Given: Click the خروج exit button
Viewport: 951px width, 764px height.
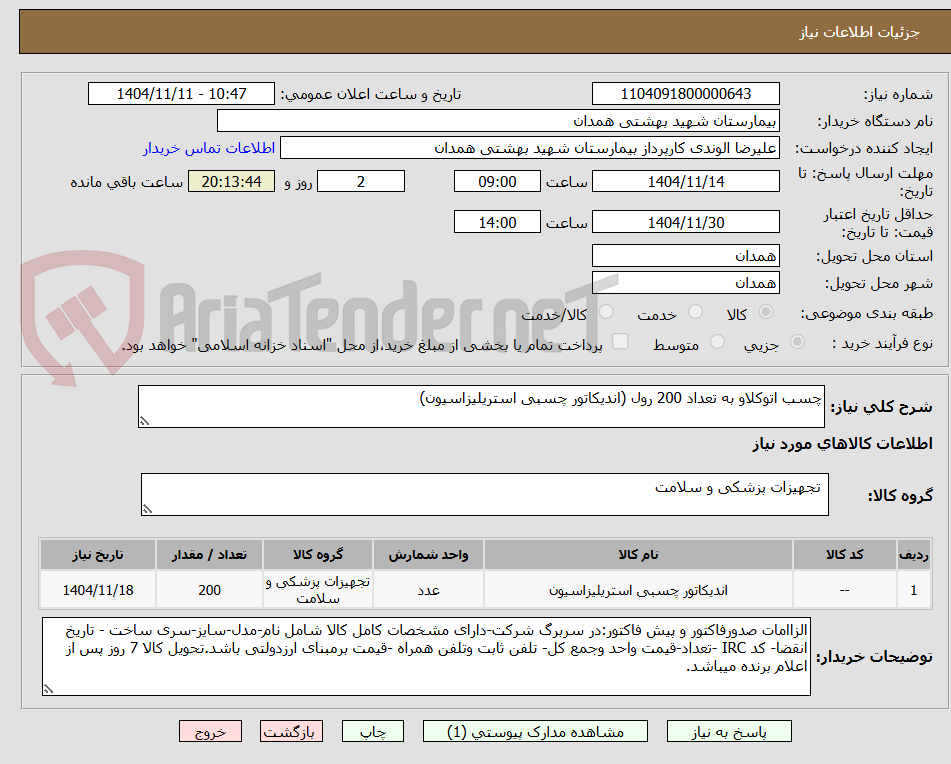Looking at the screenshot, I should [210, 731].
